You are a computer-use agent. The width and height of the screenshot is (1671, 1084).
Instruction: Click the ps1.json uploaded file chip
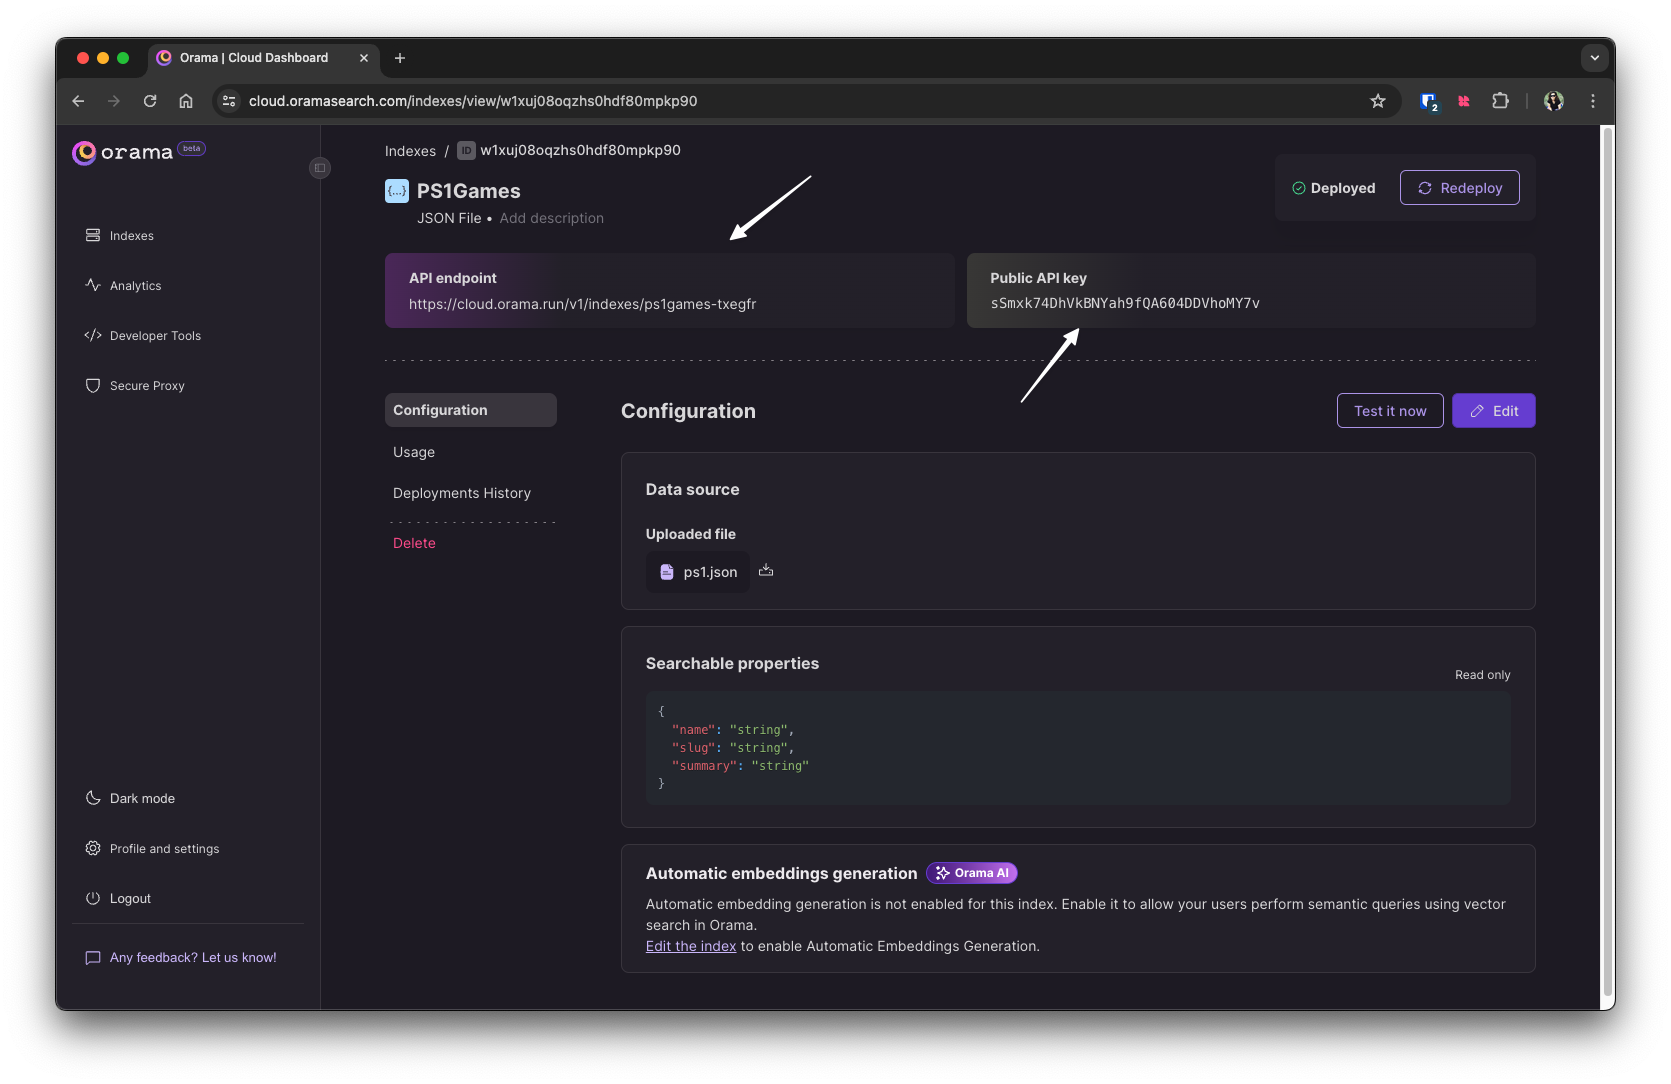coord(698,572)
